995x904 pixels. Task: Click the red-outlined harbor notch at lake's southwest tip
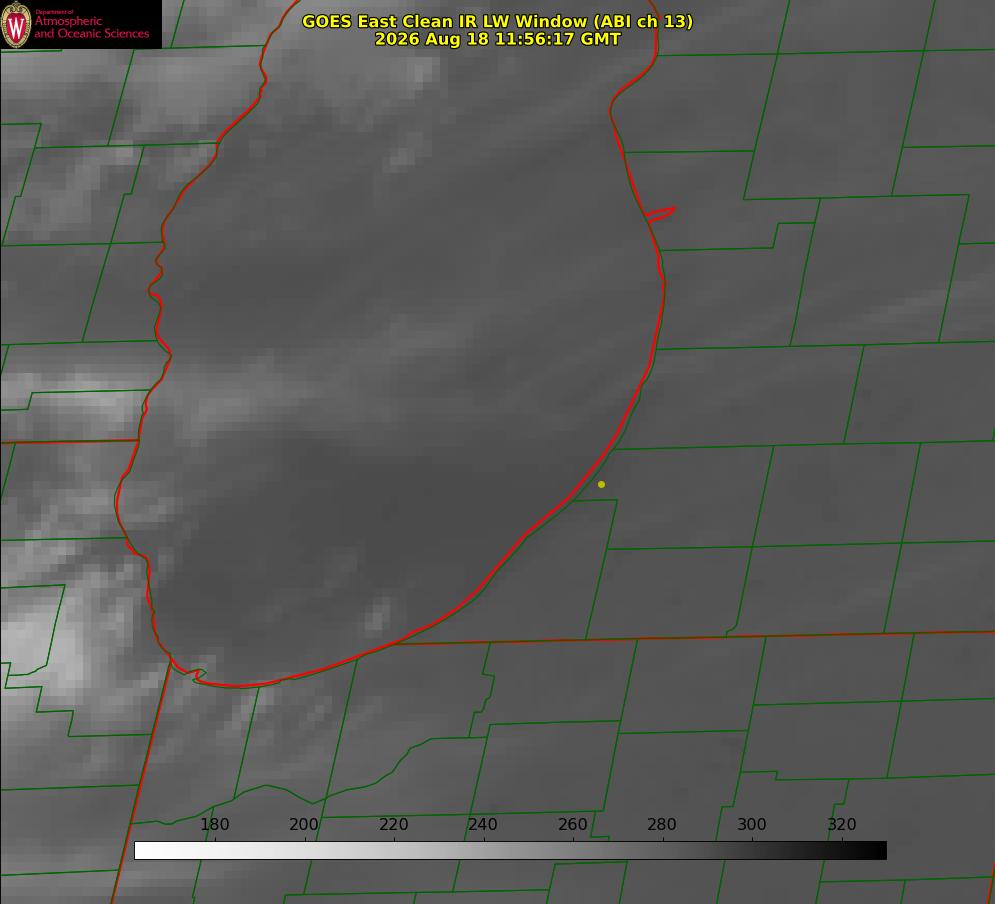pyautogui.click(x=199, y=675)
